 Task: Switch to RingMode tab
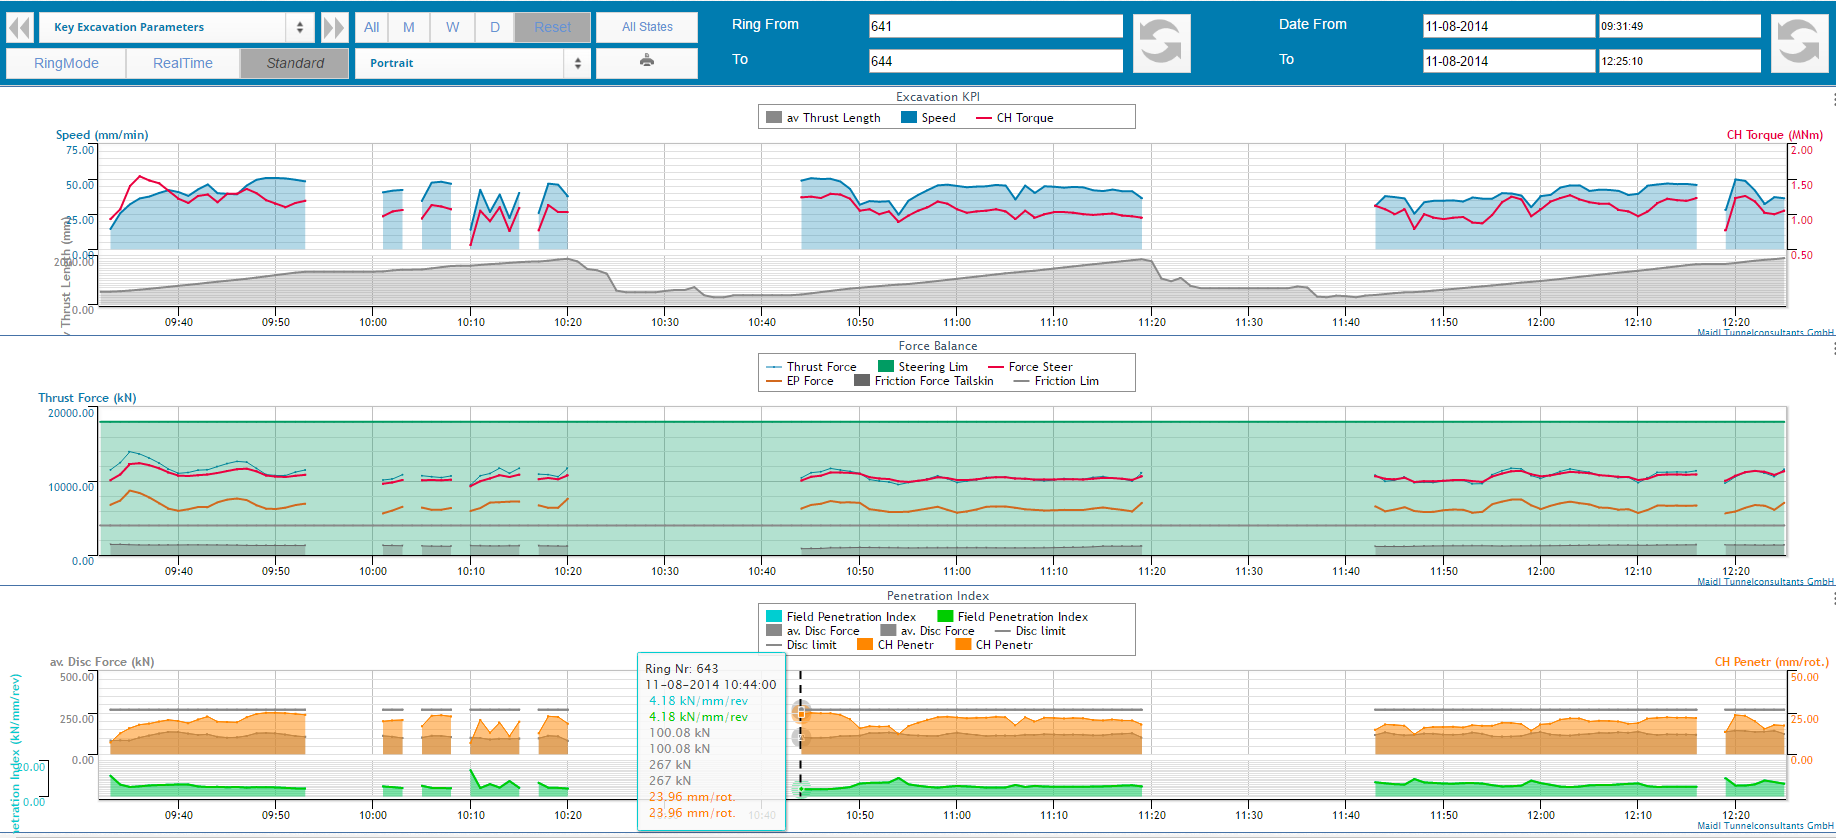[66, 63]
